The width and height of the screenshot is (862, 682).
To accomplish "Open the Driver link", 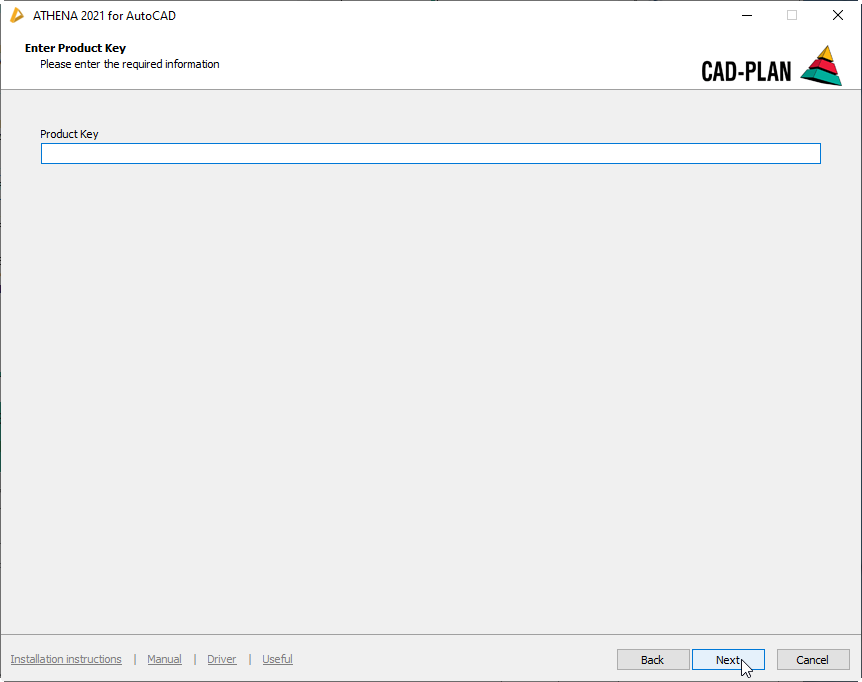I will 222,659.
